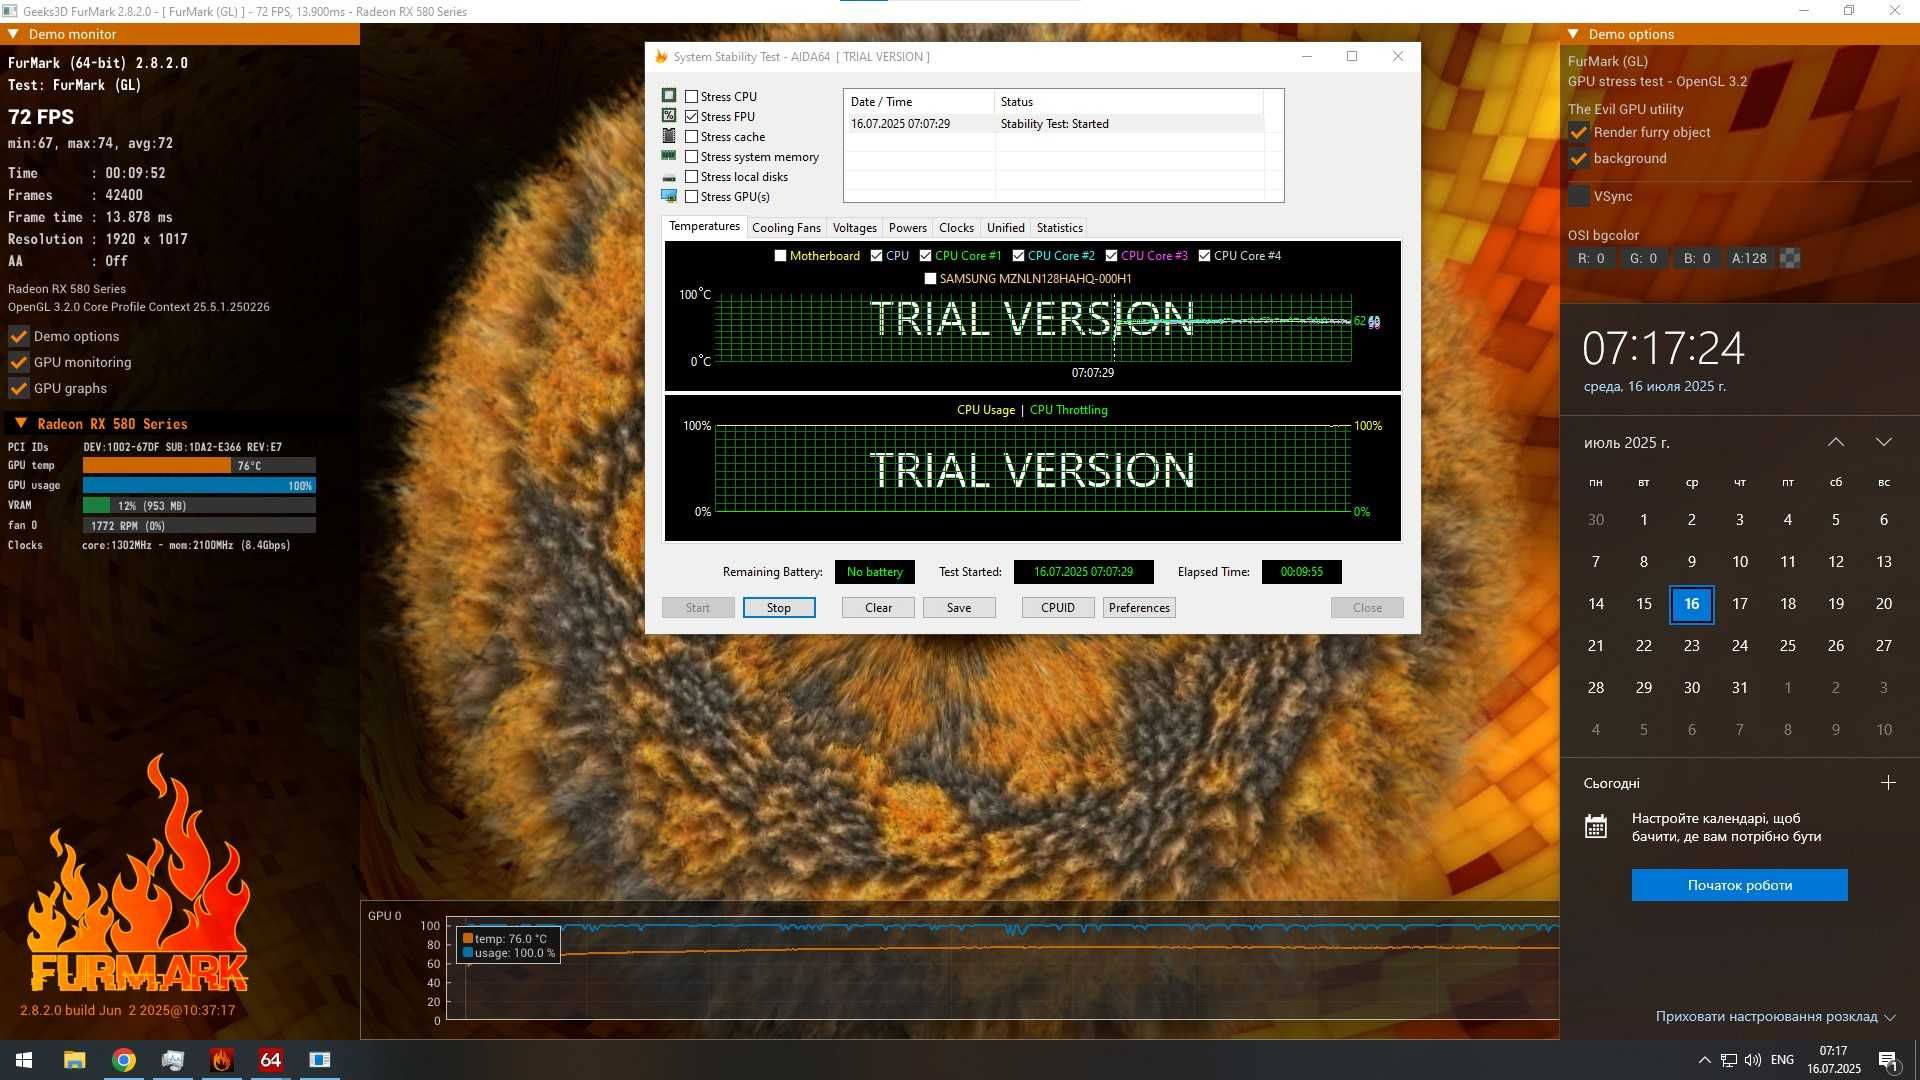Collapse the Radeon RX 580 Series section
The width and height of the screenshot is (1920, 1080).
pyautogui.click(x=20, y=424)
